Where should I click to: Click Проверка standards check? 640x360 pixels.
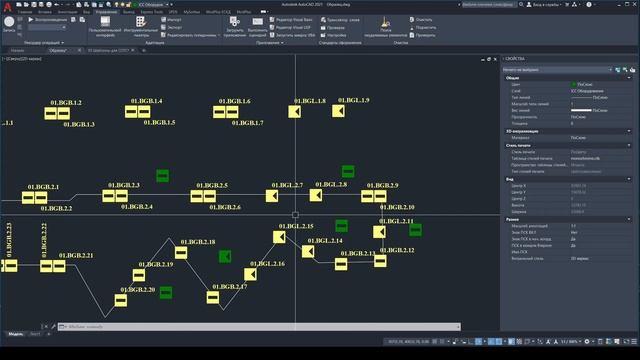pos(333,28)
